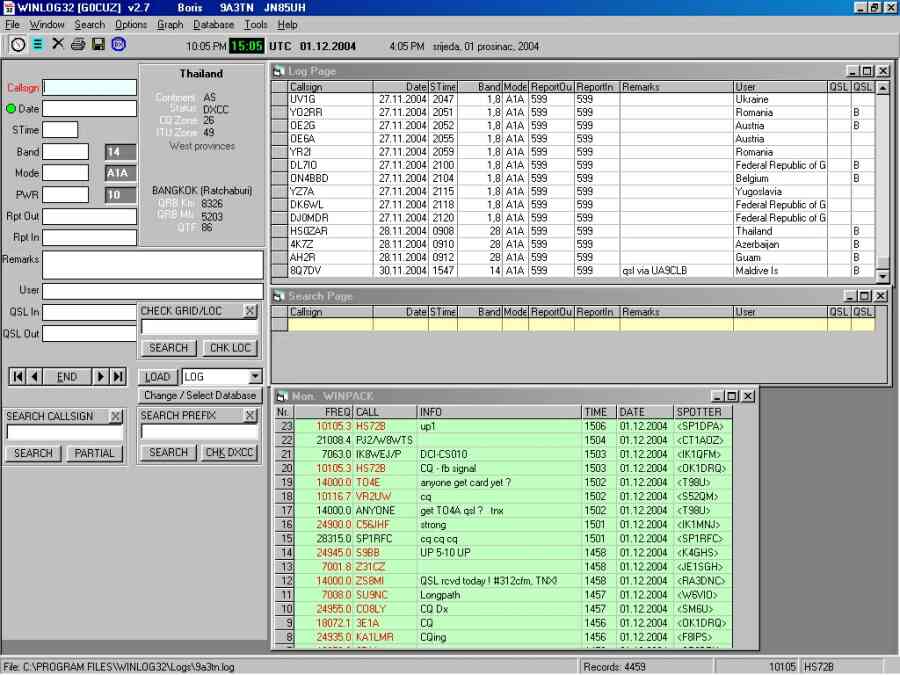This screenshot has height=675, width=900.
Task: Click the Callsign input field
Action: coord(90,88)
